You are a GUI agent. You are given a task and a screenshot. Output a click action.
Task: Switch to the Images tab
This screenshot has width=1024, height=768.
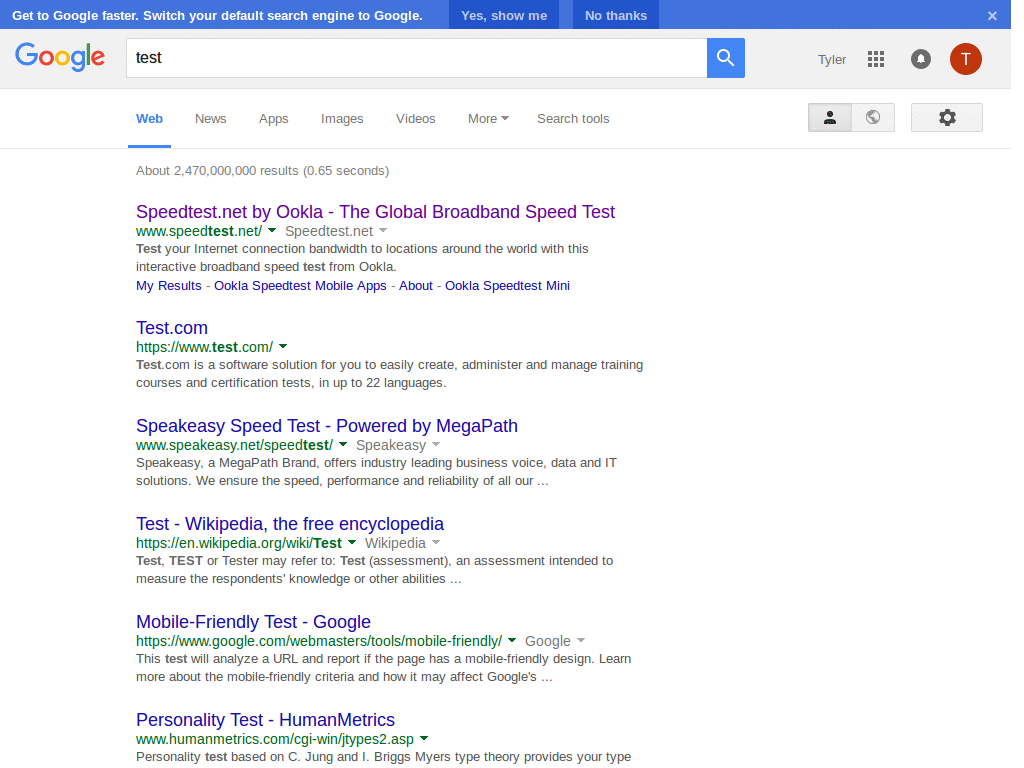pyautogui.click(x=342, y=119)
